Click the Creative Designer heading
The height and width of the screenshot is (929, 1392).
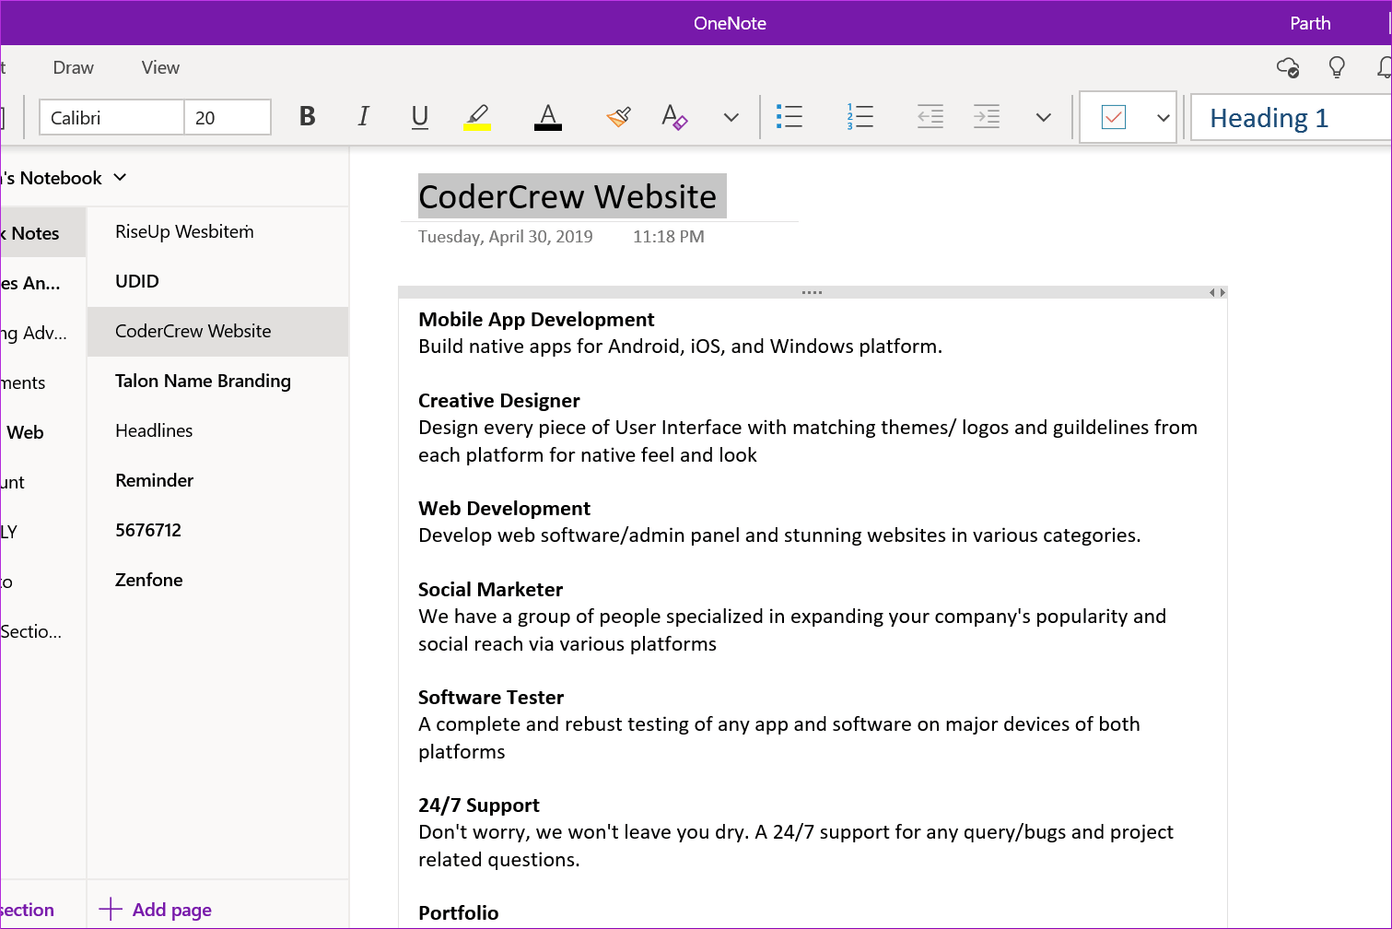499,400
